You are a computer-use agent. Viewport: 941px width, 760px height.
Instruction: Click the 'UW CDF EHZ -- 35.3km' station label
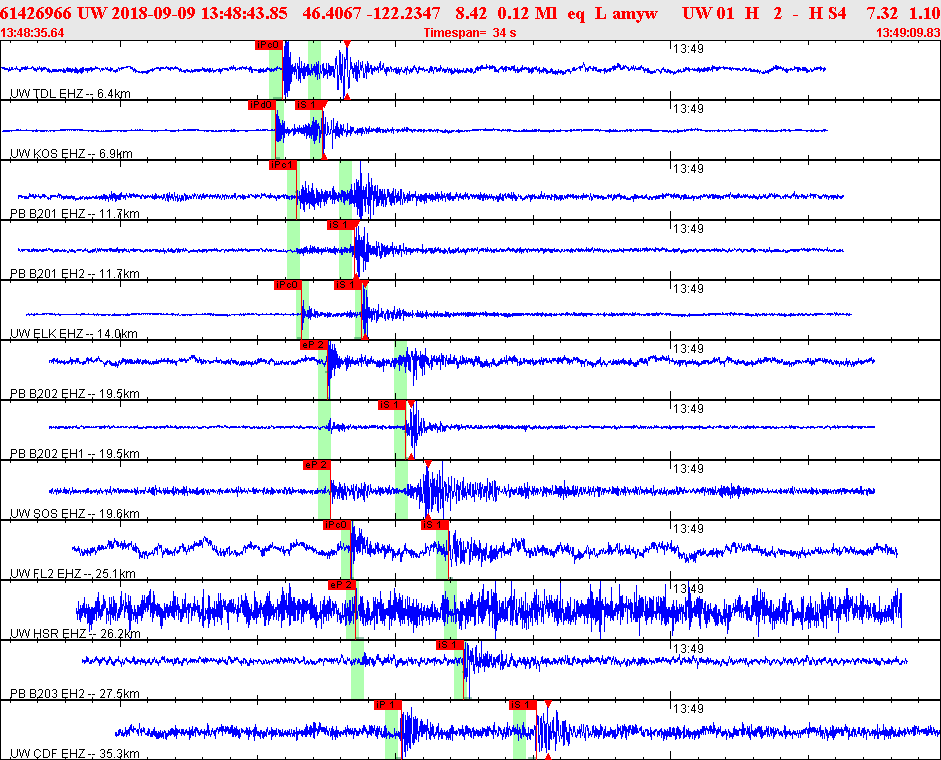point(75,754)
